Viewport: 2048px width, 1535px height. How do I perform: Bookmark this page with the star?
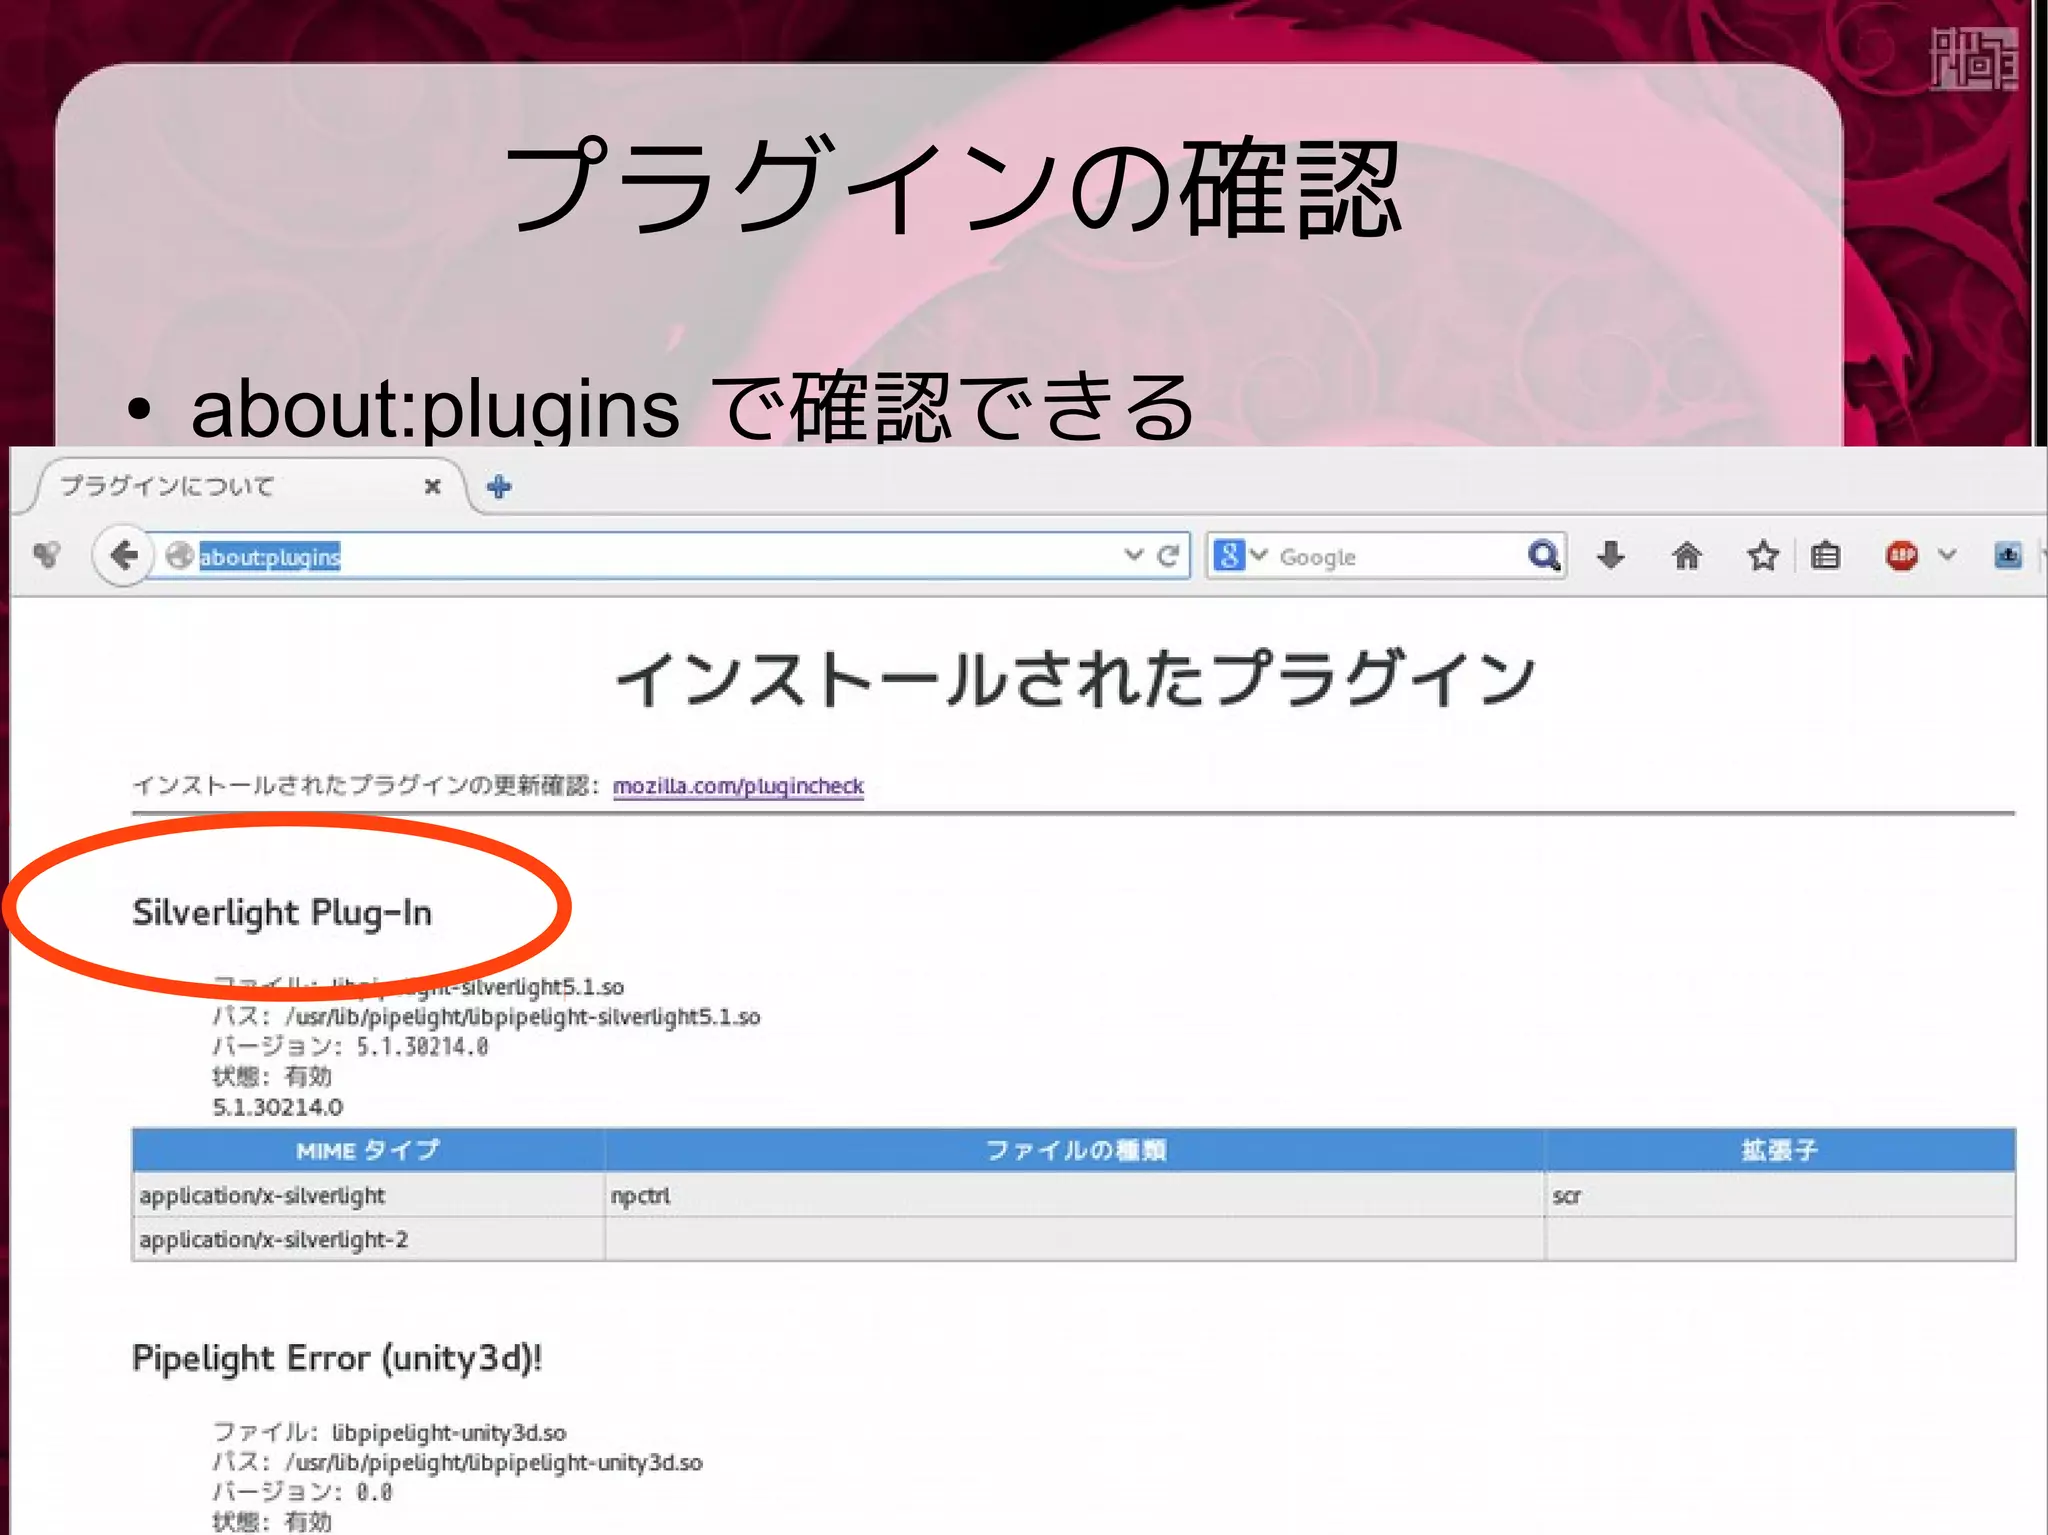[1763, 555]
